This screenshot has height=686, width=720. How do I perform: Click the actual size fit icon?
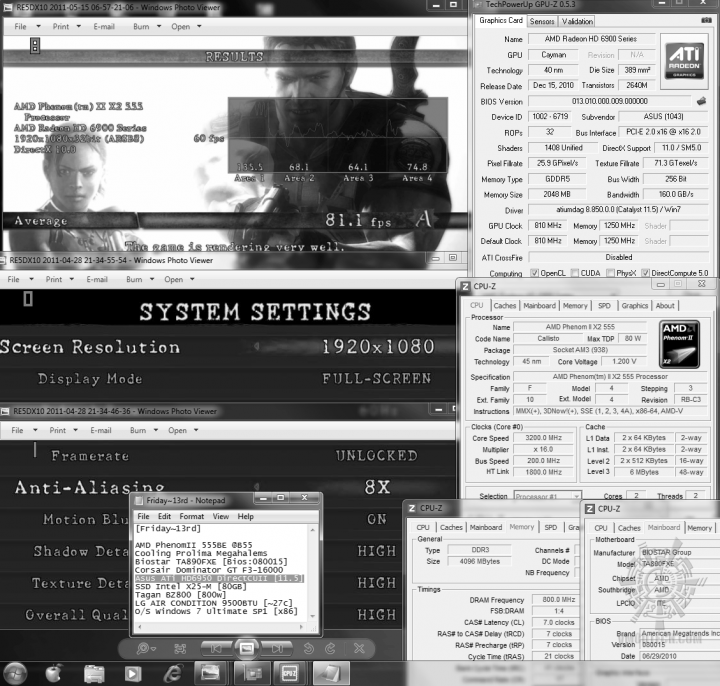point(180,648)
